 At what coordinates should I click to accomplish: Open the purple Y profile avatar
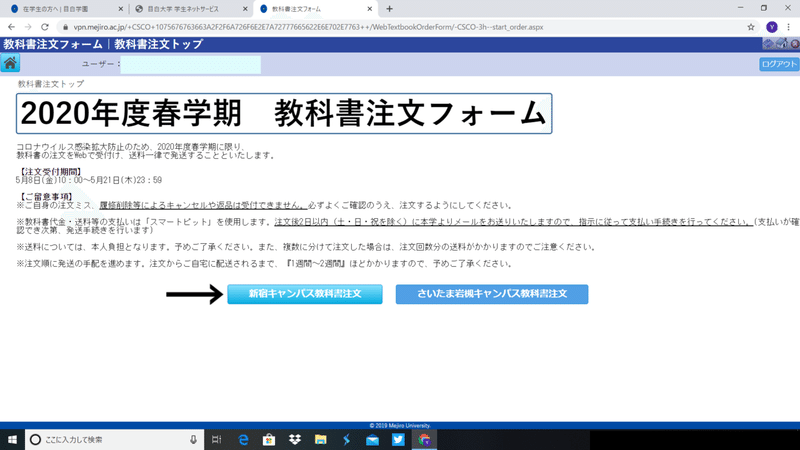point(771,27)
